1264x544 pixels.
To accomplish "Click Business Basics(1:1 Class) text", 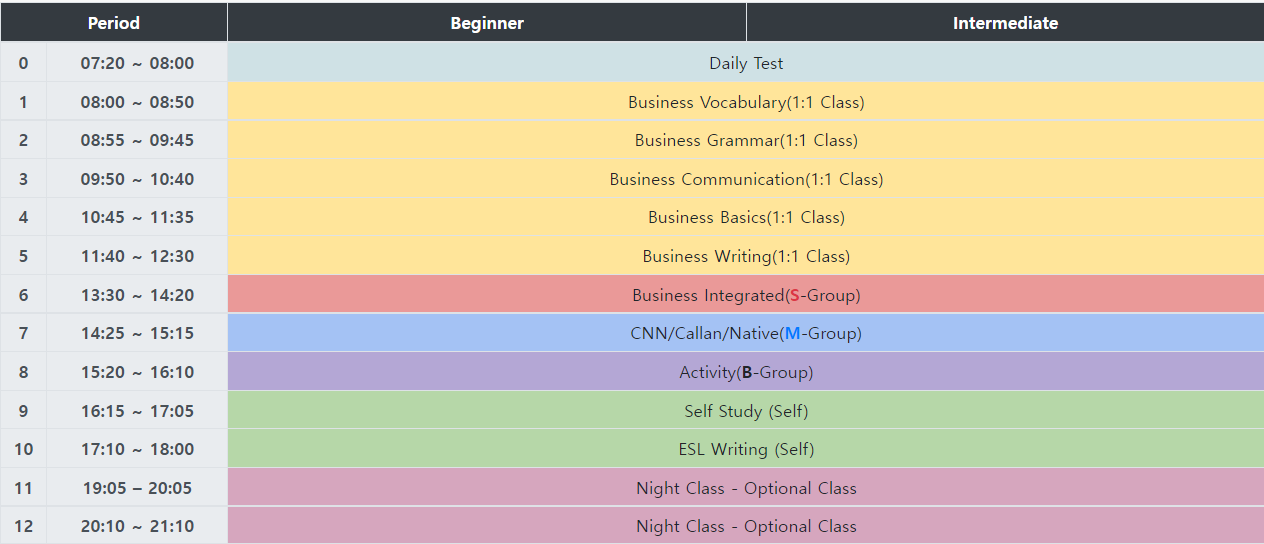I will click(746, 217).
